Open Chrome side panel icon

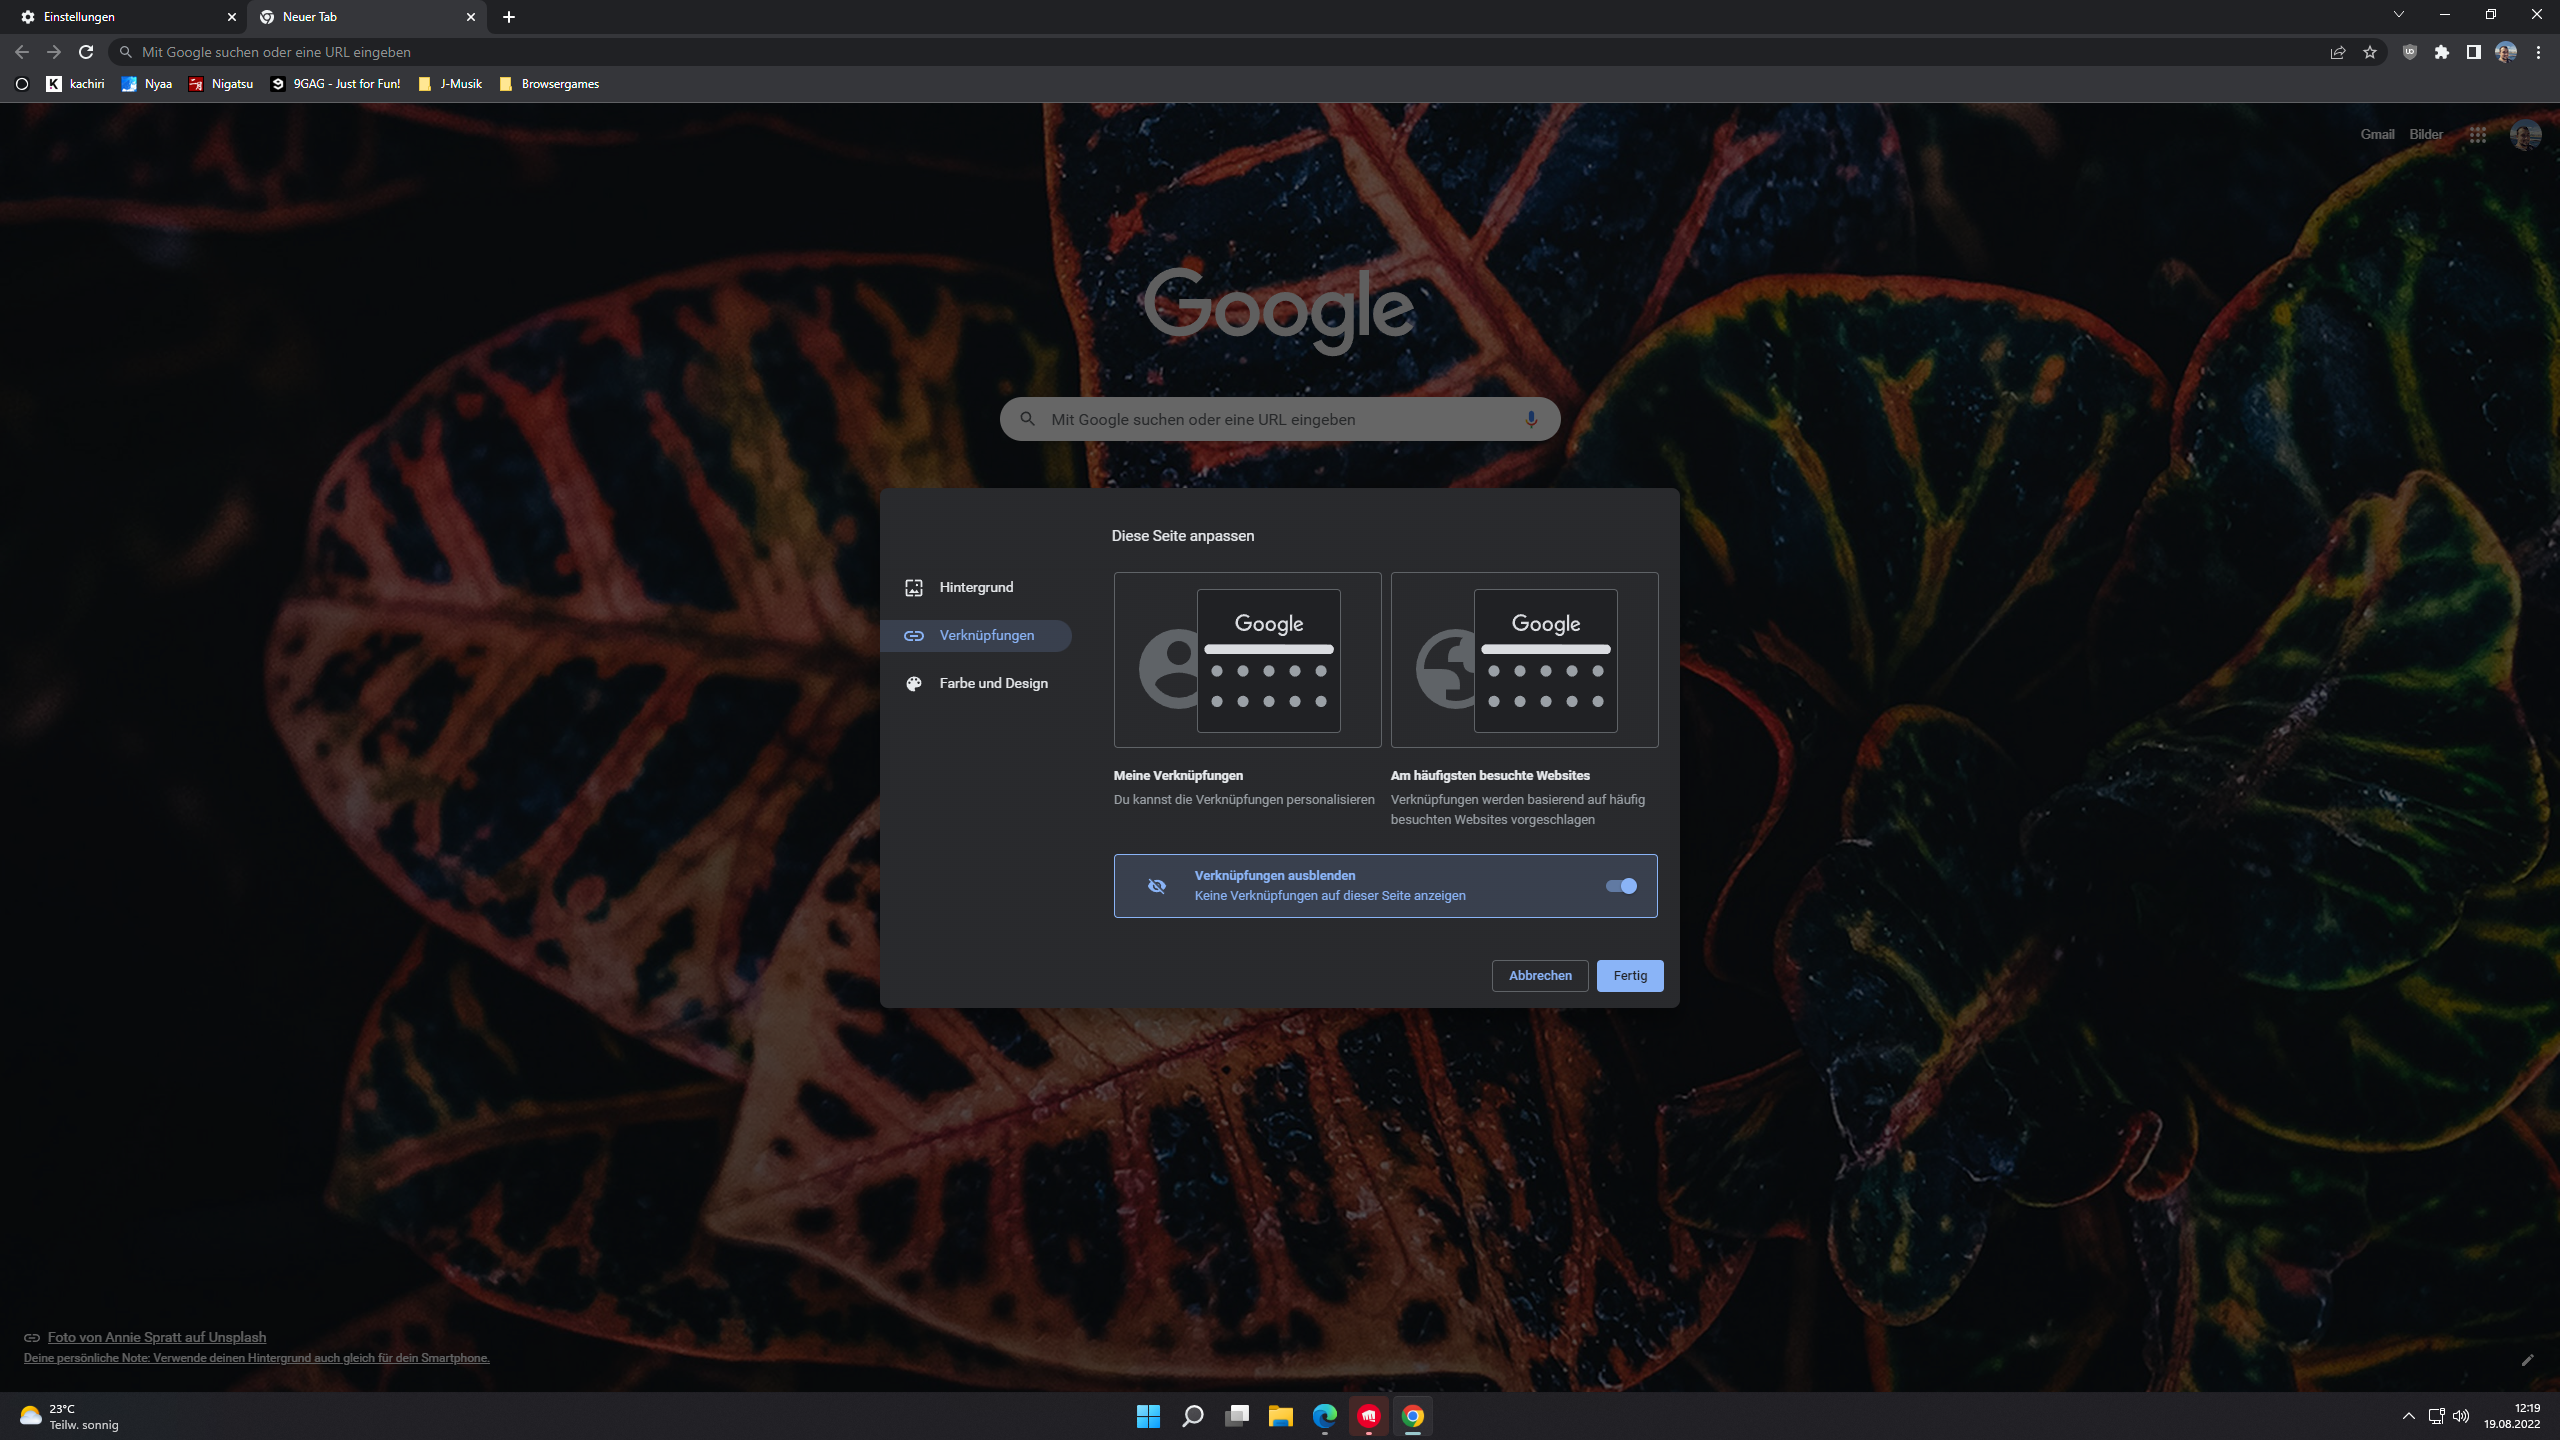pyautogui.click(x=2473, y=52)
